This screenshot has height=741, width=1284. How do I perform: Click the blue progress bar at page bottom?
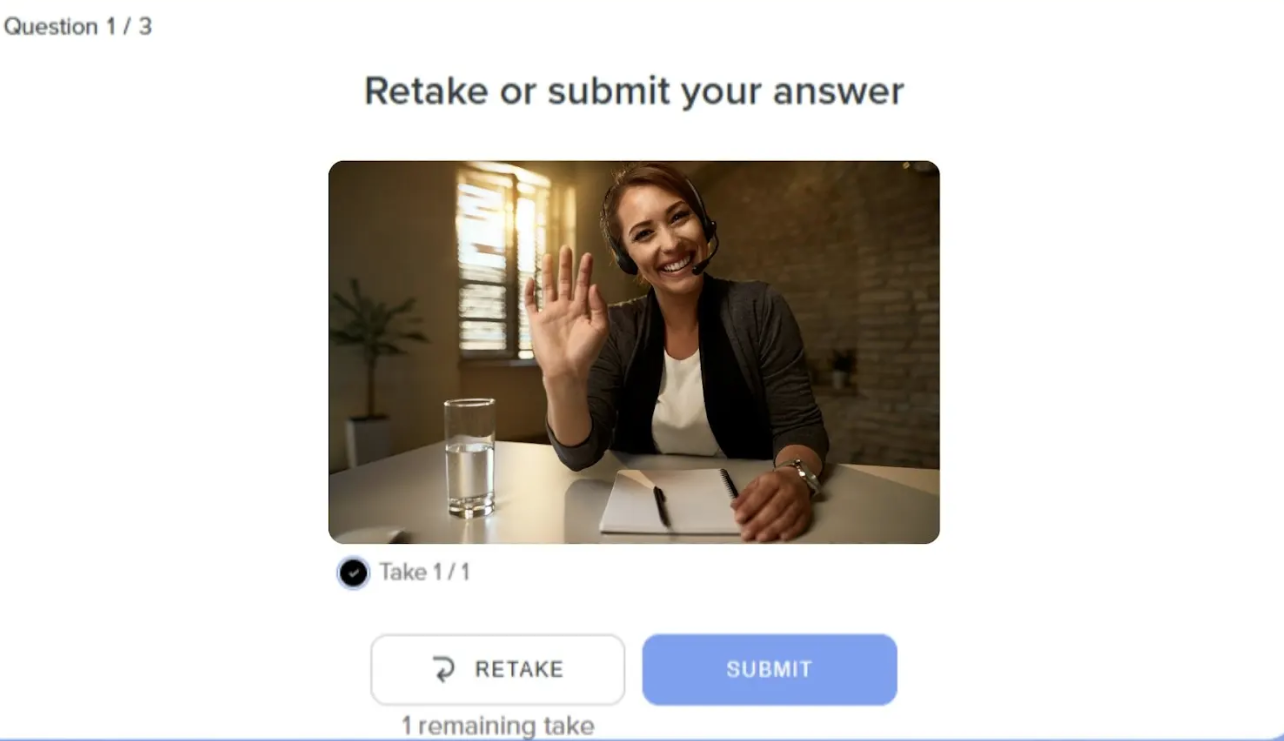642,738
